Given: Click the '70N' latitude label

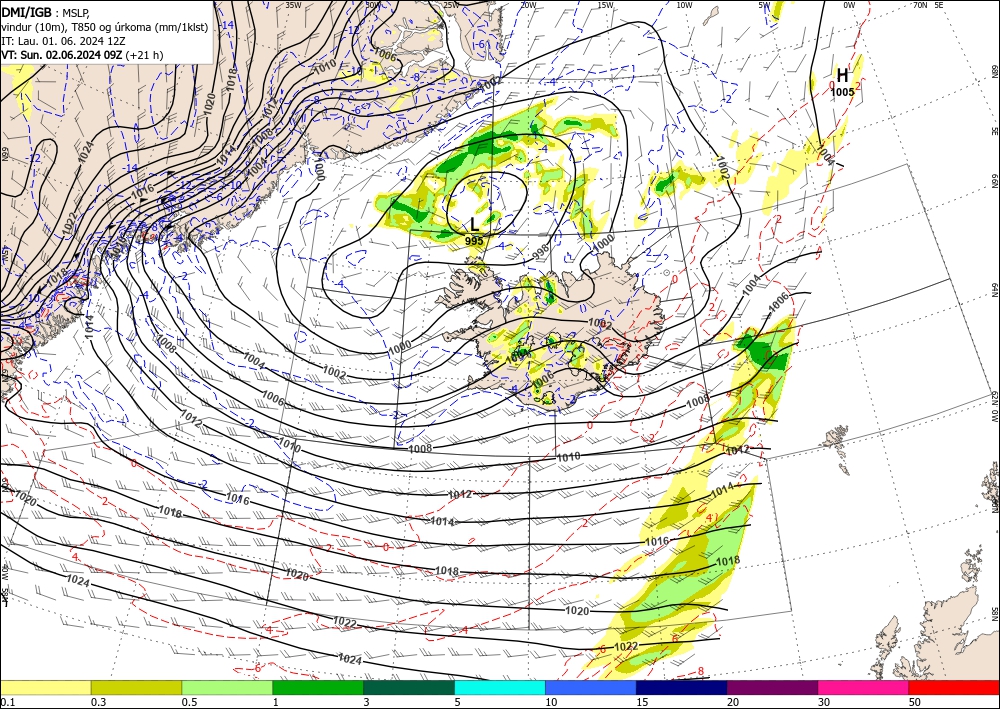Looking at the screenshot, I should 920,5.
